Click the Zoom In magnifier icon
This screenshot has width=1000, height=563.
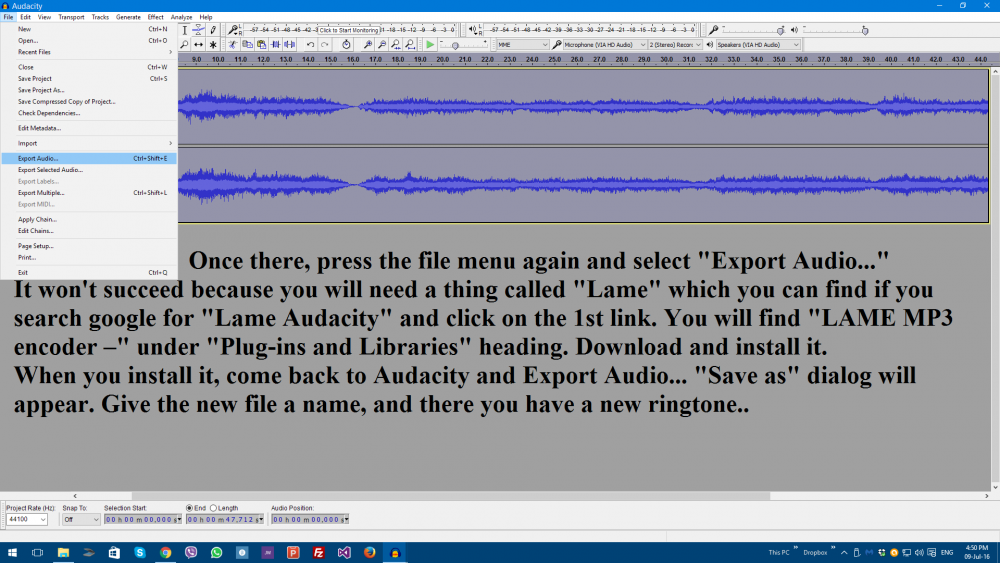(x=367, y=45)
